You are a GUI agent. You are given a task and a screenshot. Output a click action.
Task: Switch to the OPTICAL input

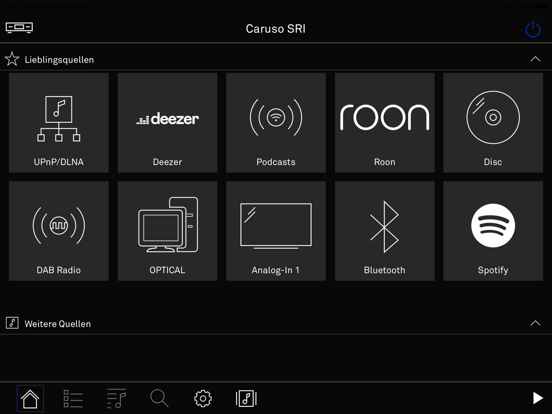pyautogui.click(x=168, y=231)
